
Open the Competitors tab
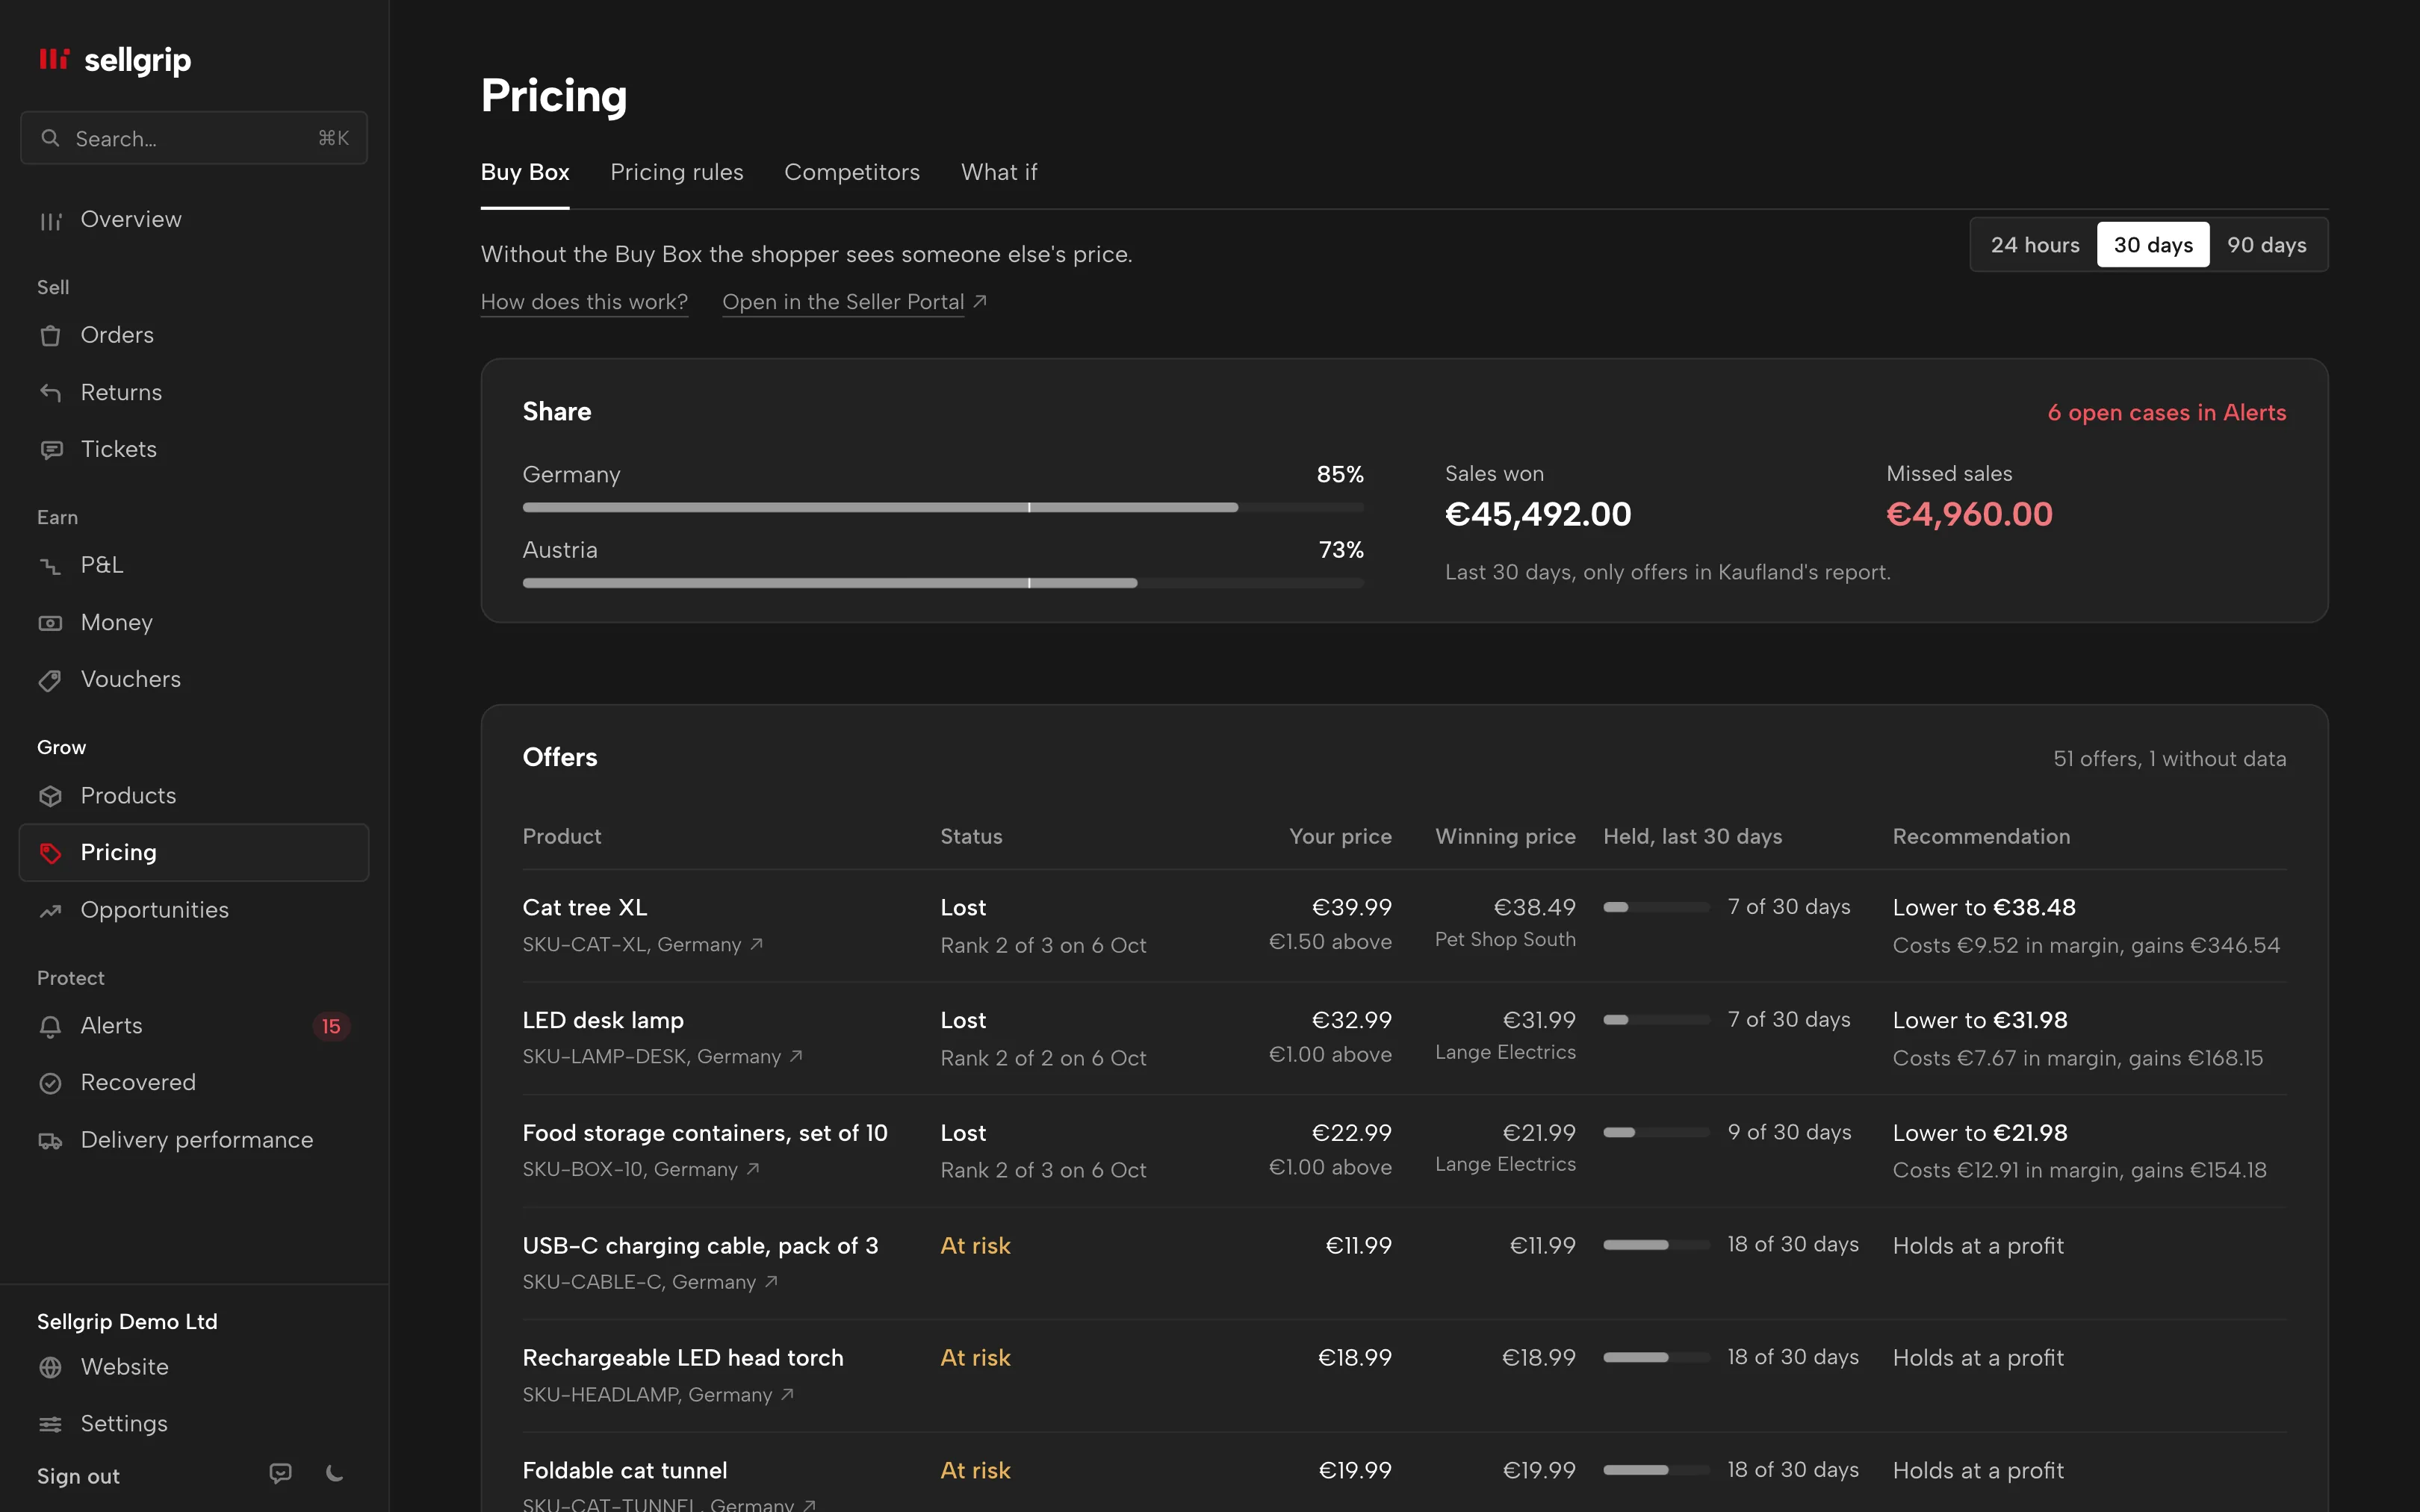tap(852, 172)
